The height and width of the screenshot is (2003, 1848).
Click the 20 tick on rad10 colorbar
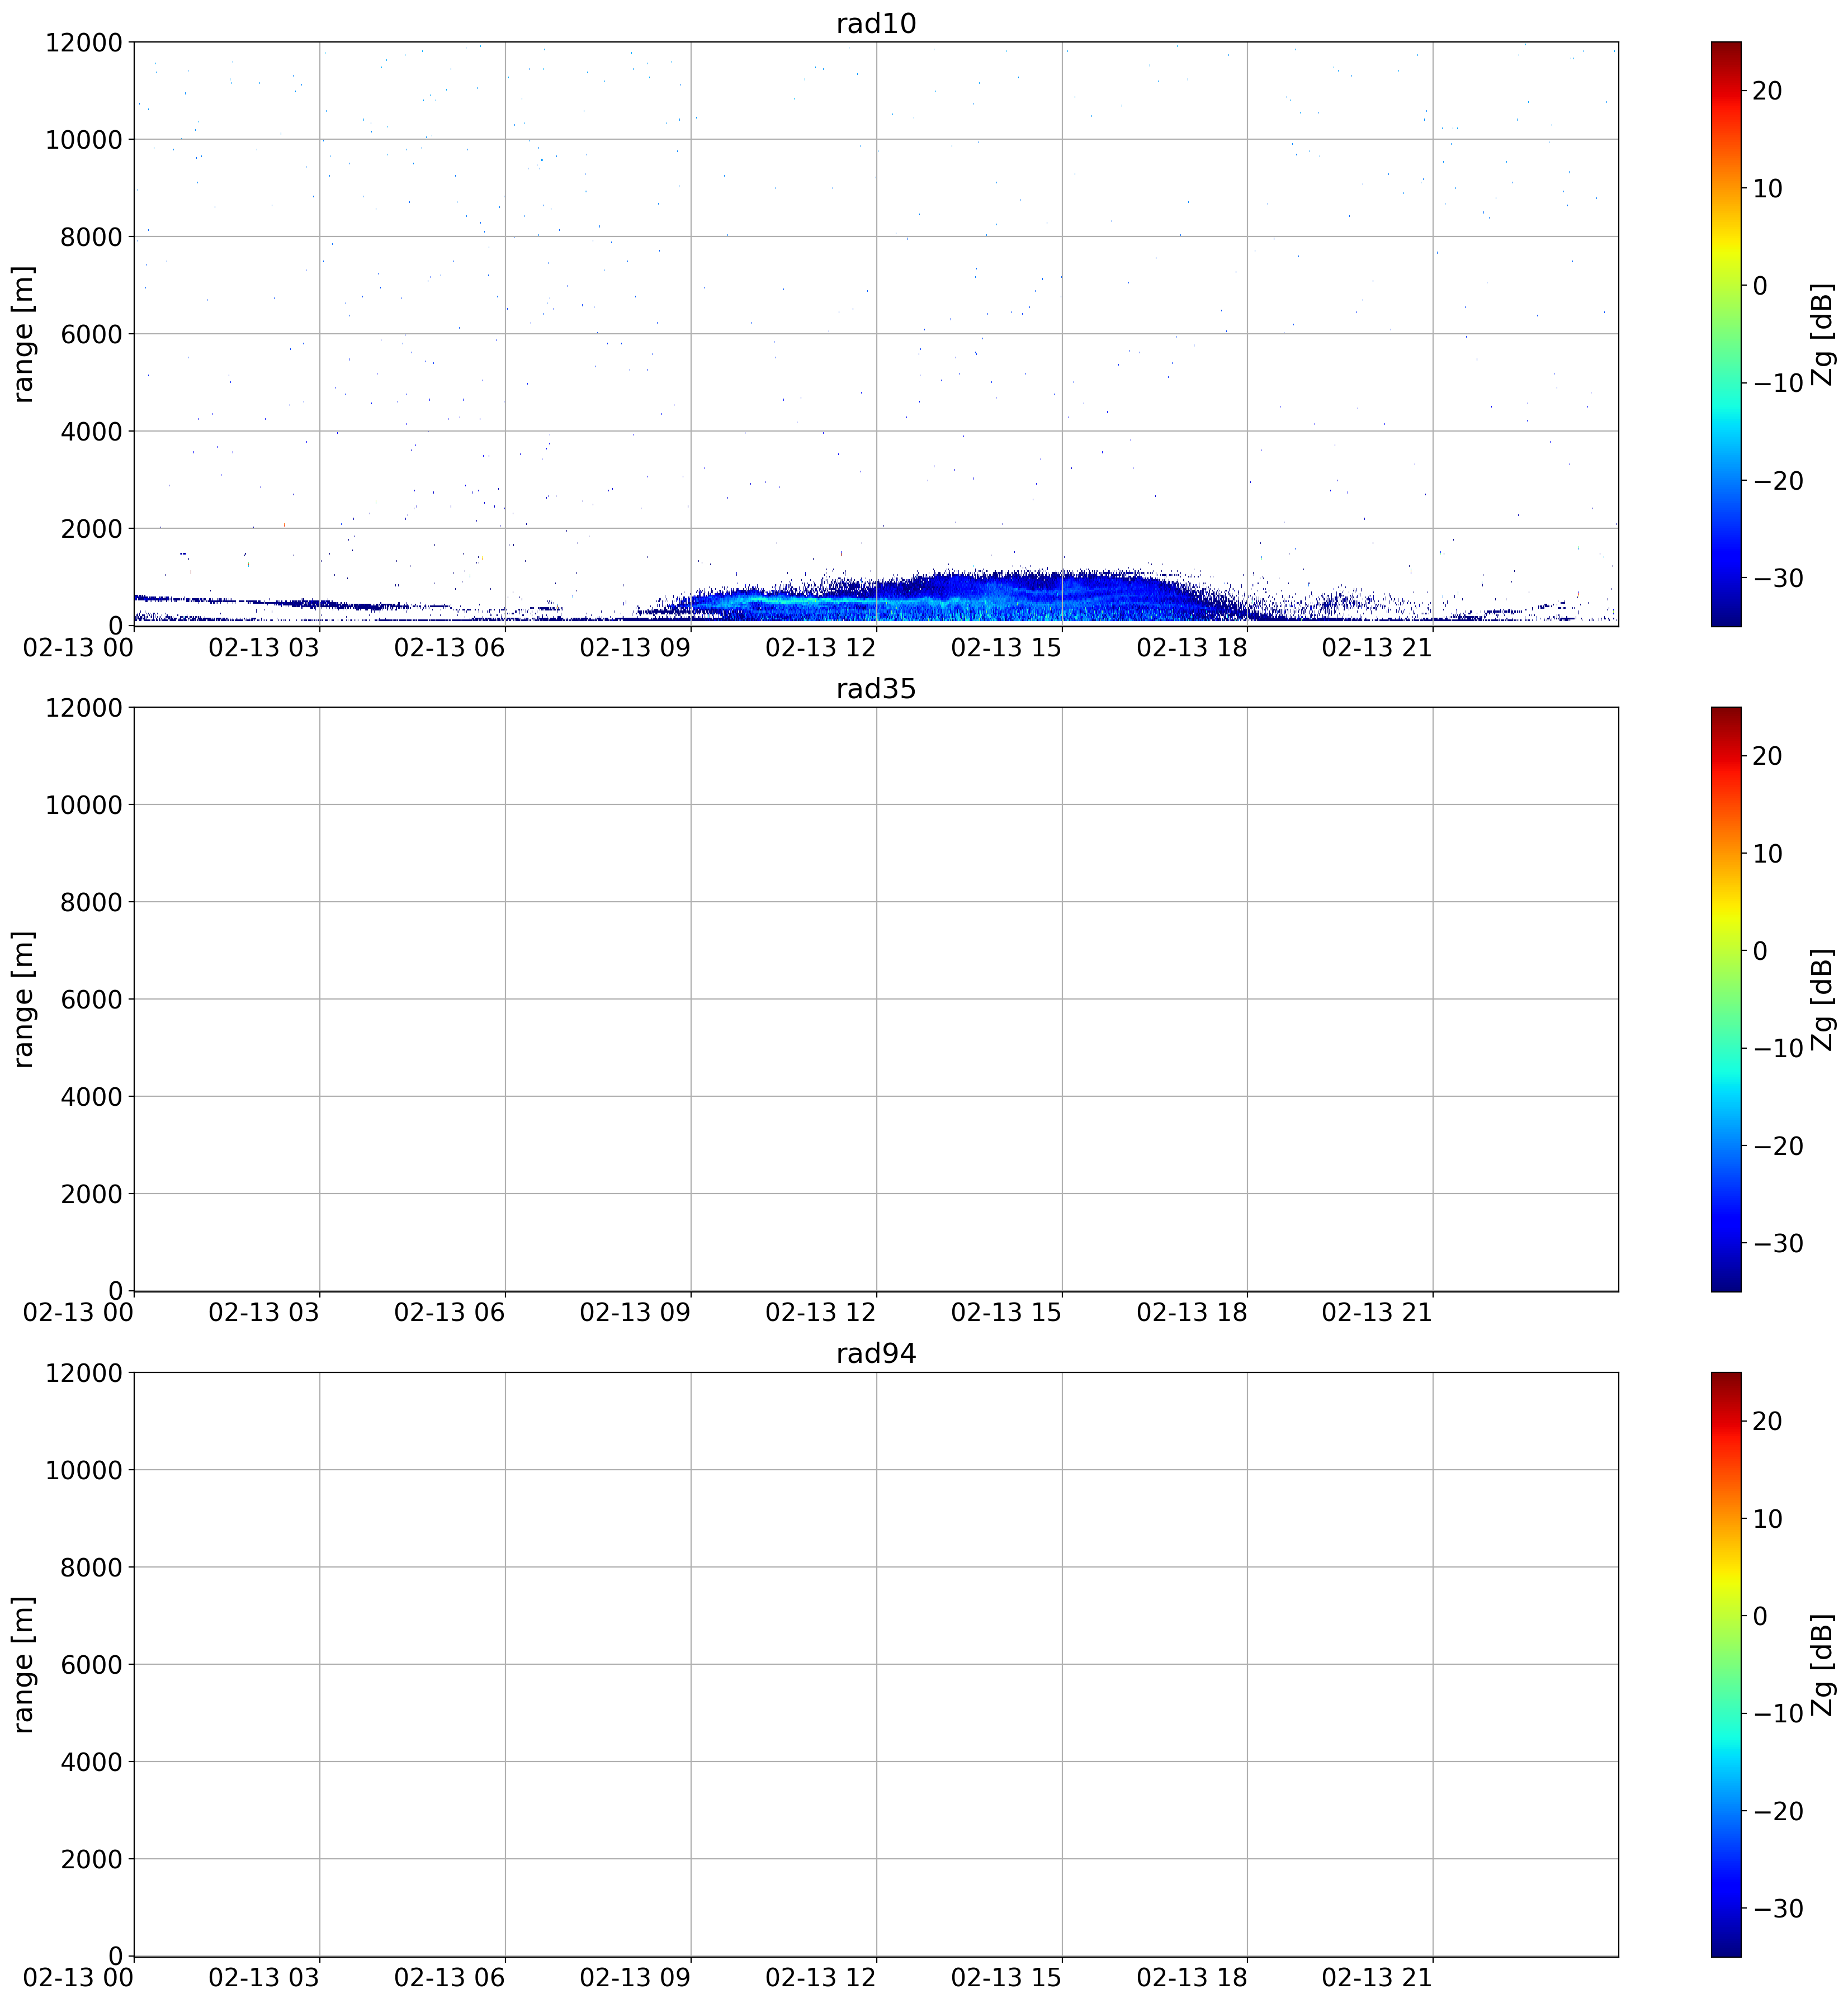(1768, 91)
